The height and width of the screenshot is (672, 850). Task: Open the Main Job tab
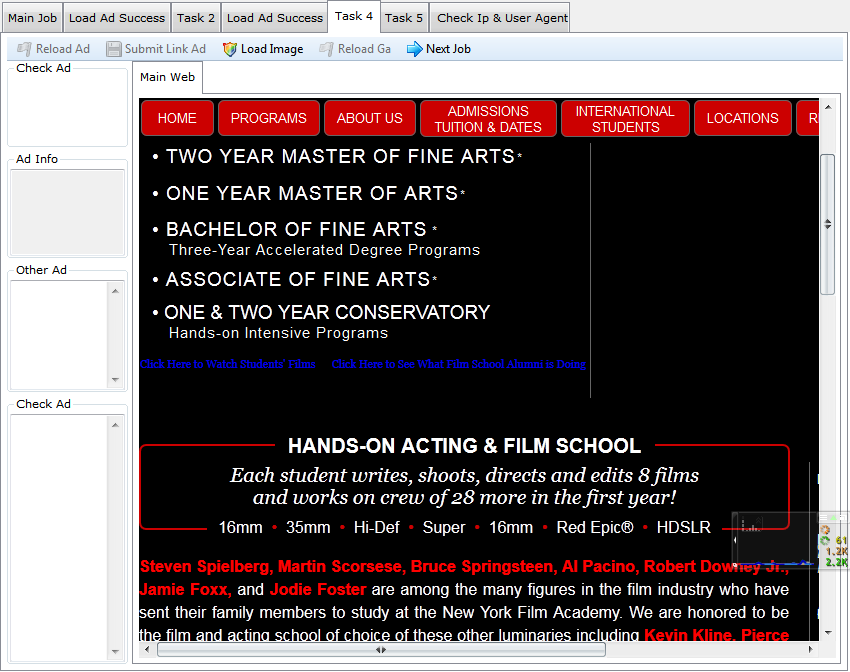(32, 18)
